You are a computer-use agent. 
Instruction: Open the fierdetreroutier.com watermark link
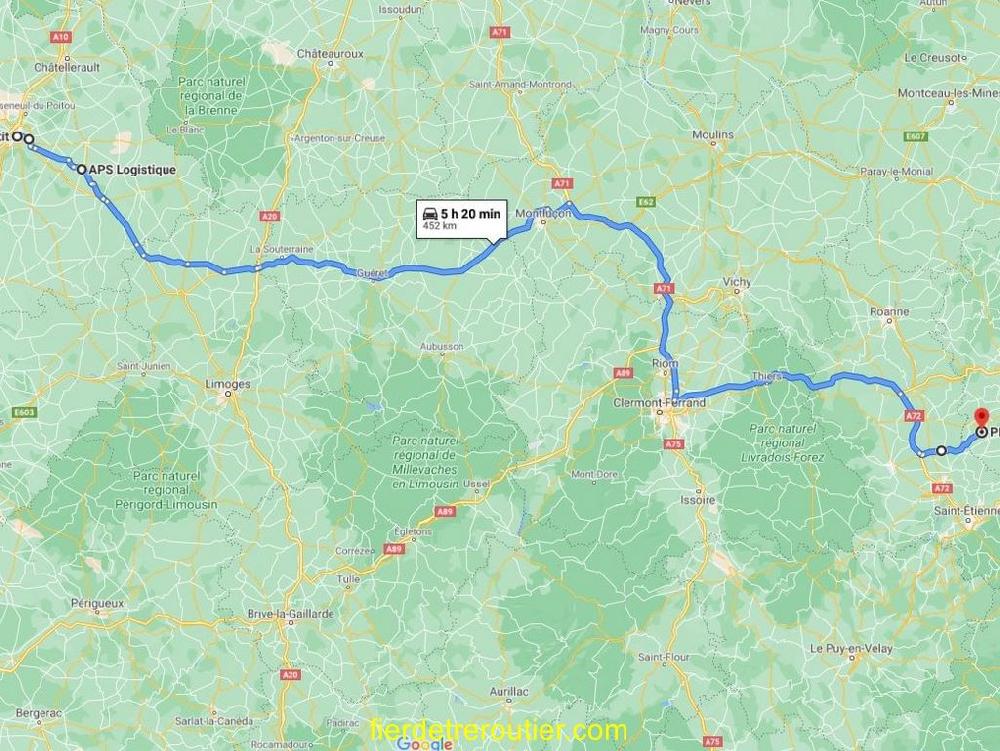[x=498, y=731]
